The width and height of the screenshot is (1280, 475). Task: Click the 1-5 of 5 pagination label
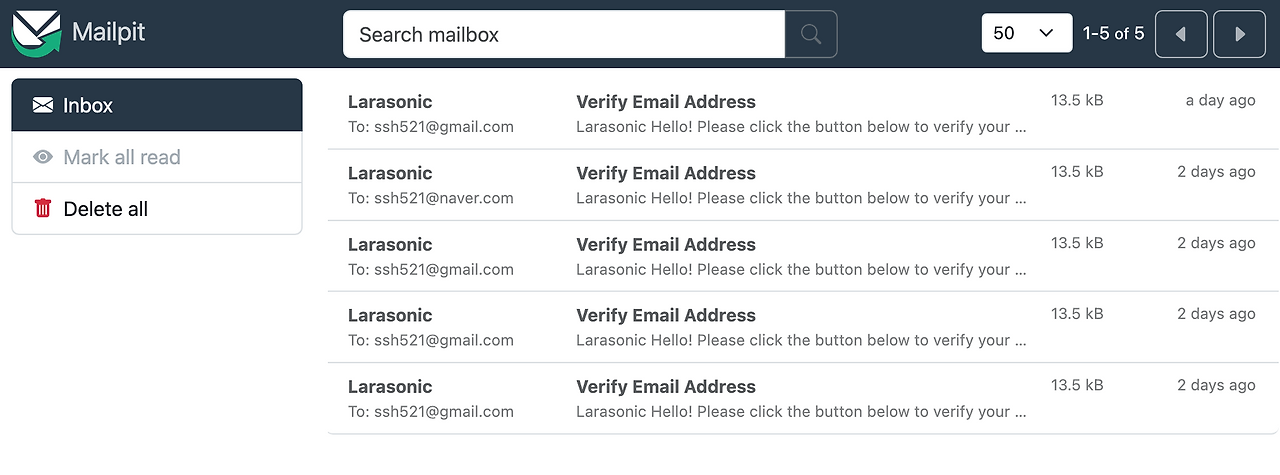pyautogui.click(x=1113, y=34)
